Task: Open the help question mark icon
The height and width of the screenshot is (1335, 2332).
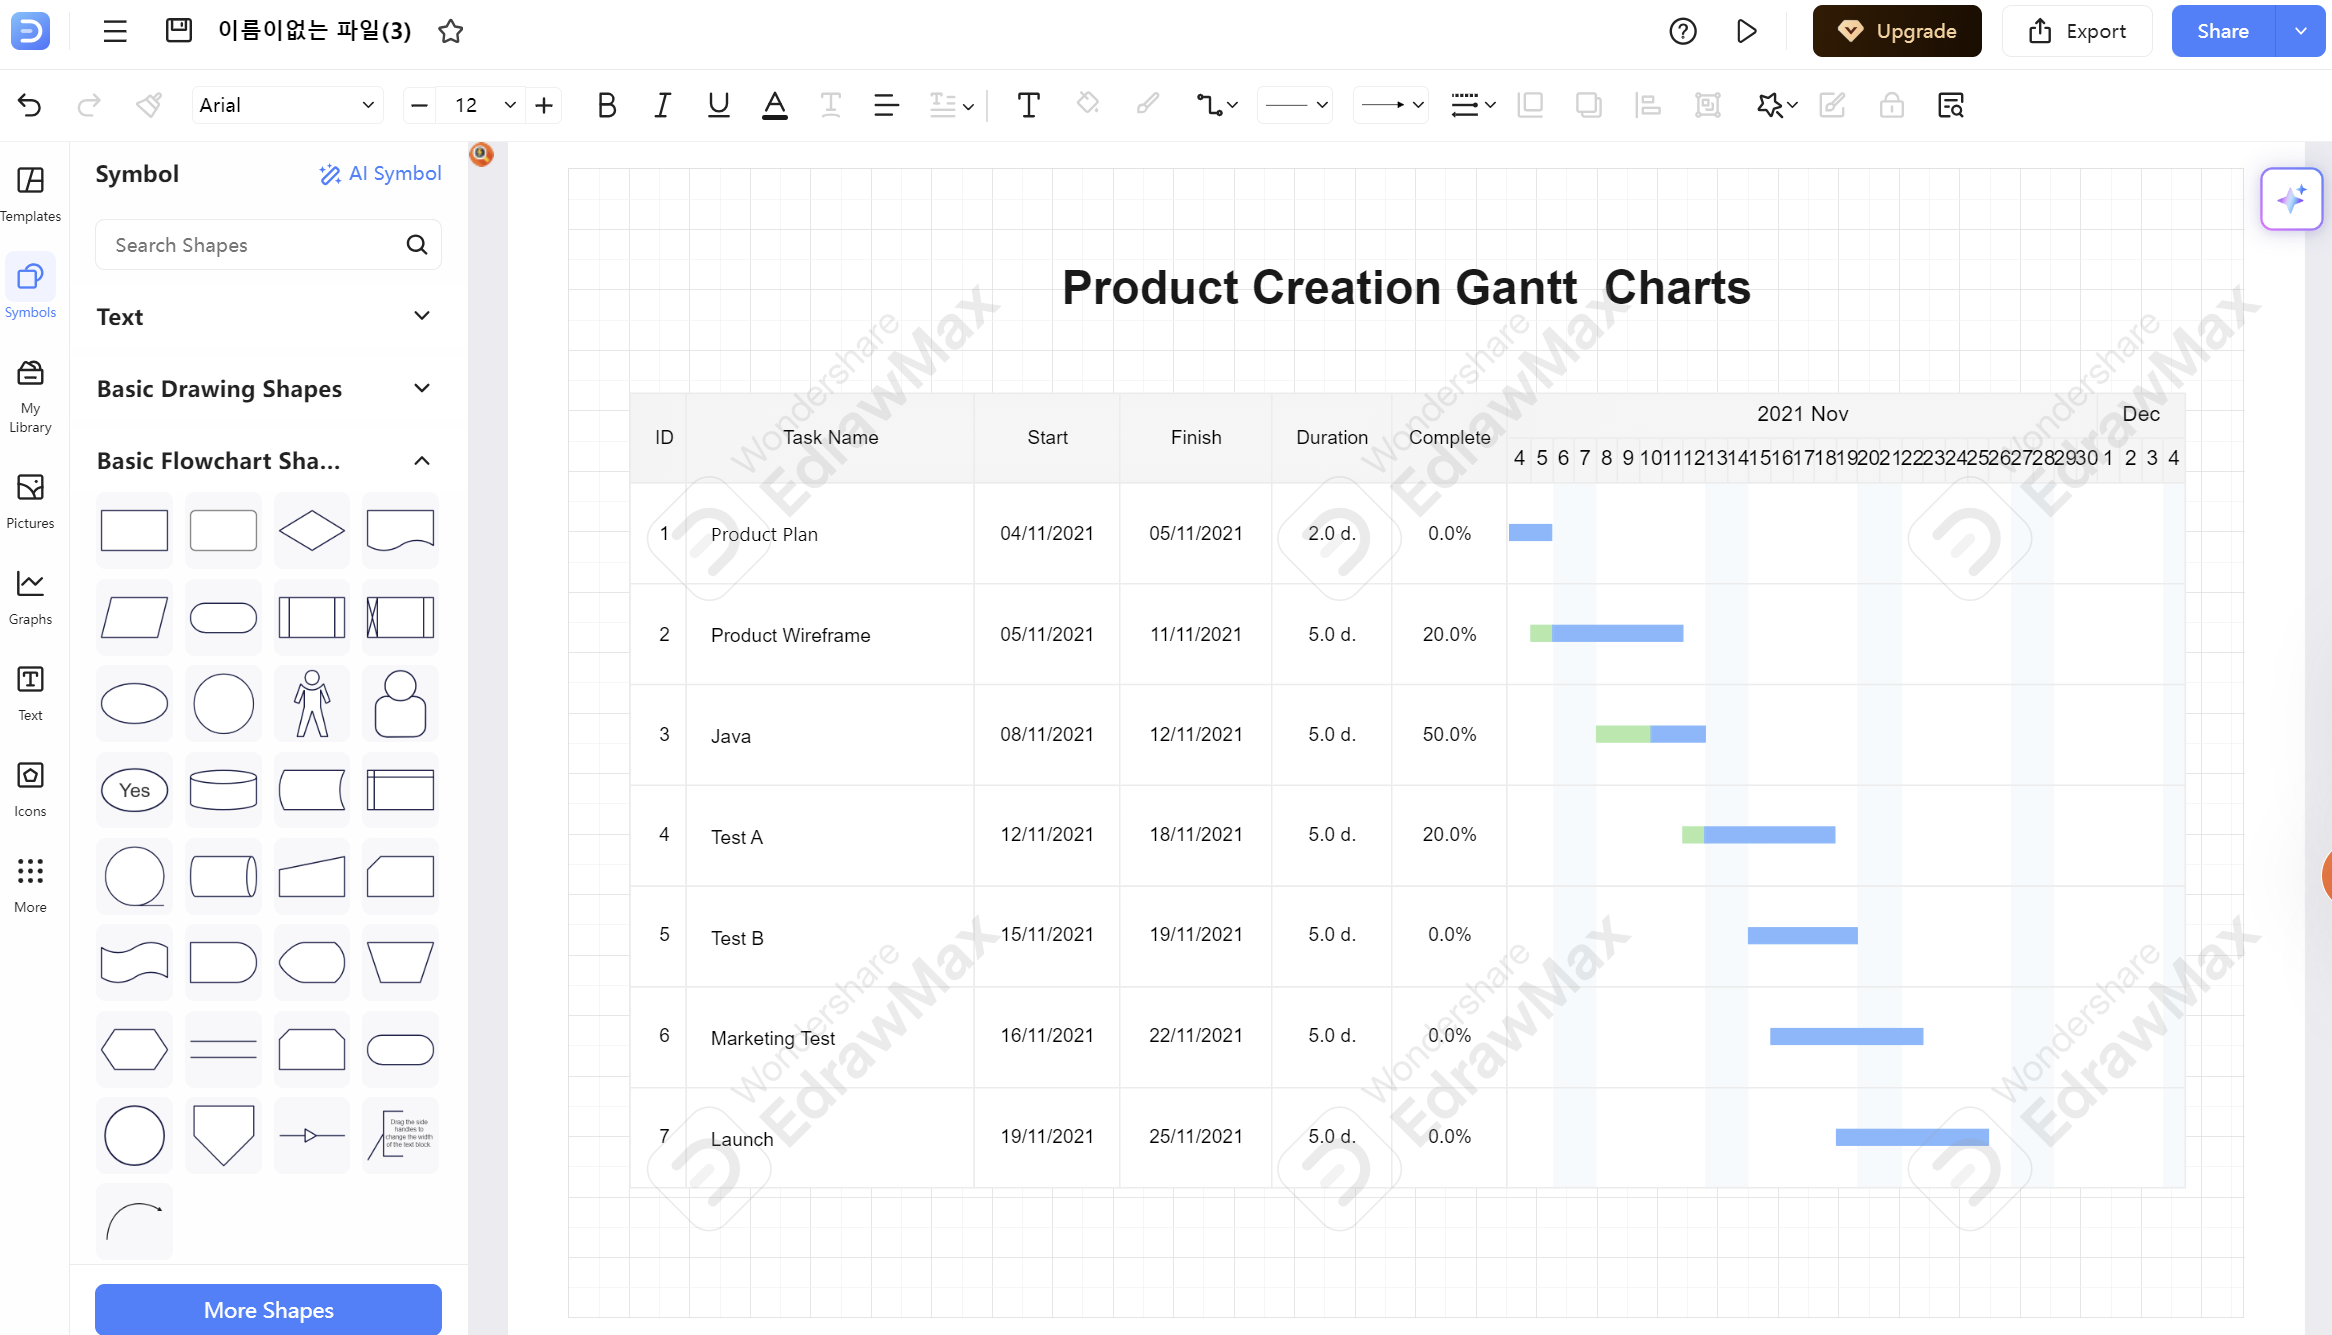Action: coord(1683,31)
